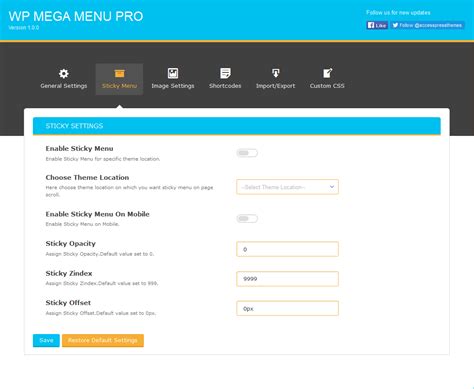Toggle Enable Sticky Menu On Mobile switch
Viewport: 474px width, 389px height.
(x=247, y=219)
